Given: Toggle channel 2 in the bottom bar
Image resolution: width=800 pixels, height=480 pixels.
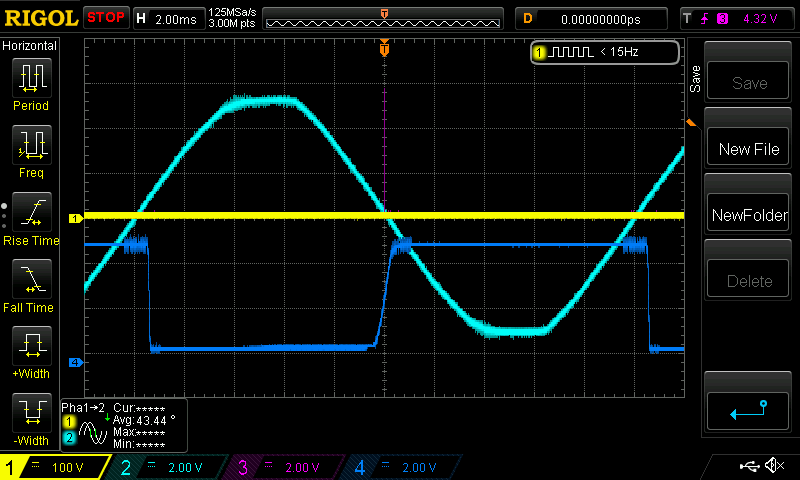Looking at the screenshot, I should [168, 467].
